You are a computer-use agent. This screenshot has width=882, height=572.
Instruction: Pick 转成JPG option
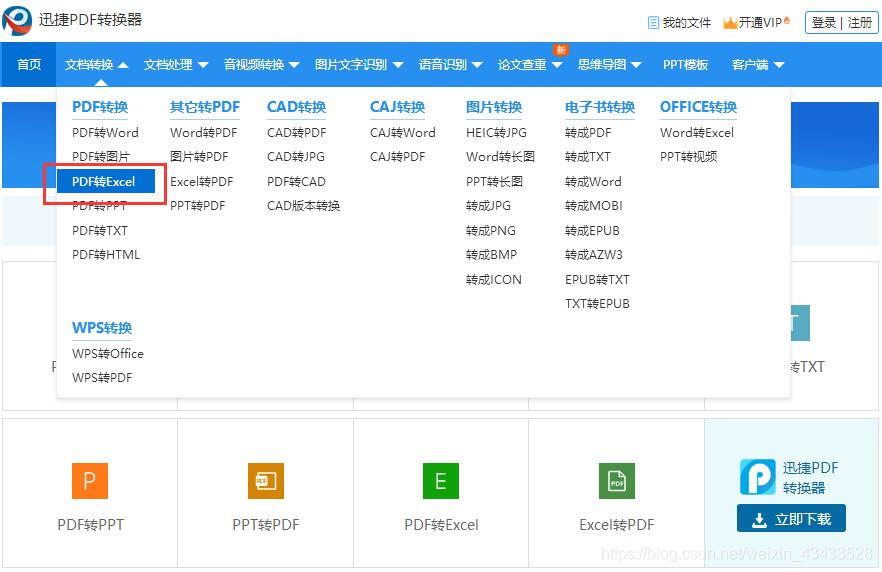click(488, 206)
